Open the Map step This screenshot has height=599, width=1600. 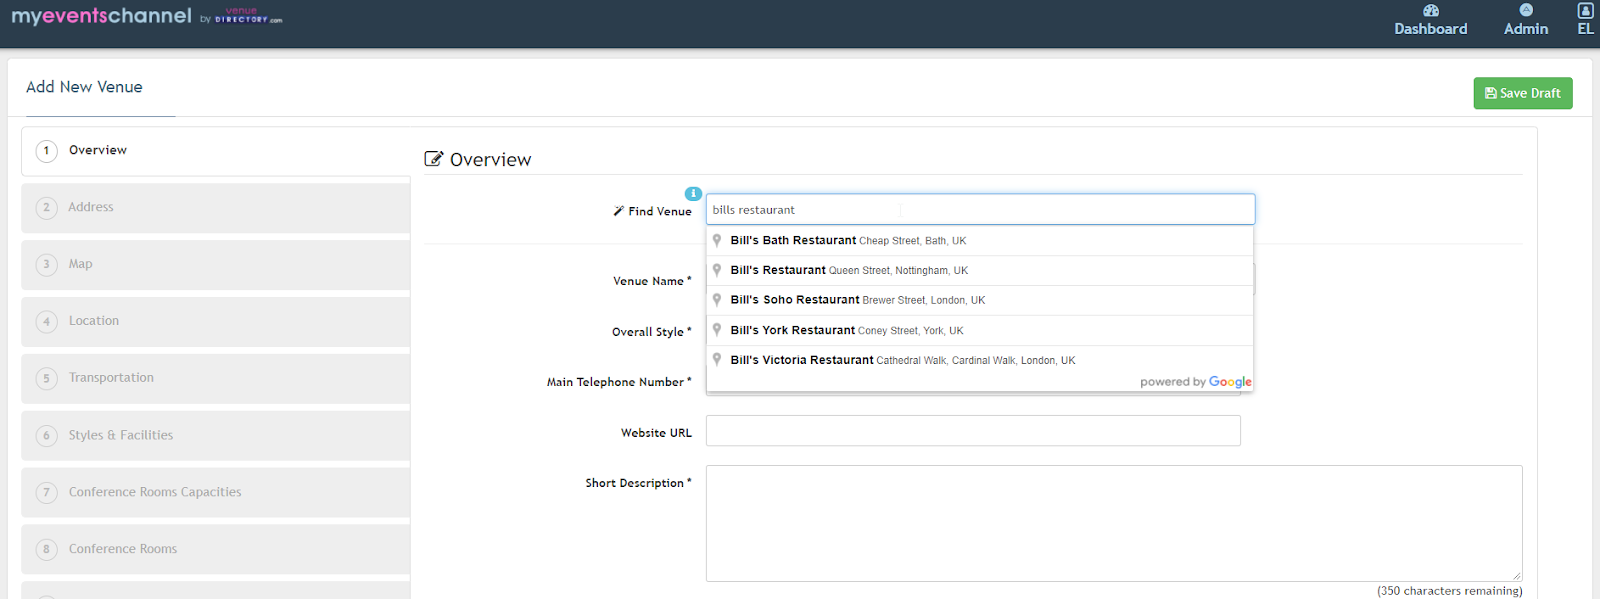[216, 265]
